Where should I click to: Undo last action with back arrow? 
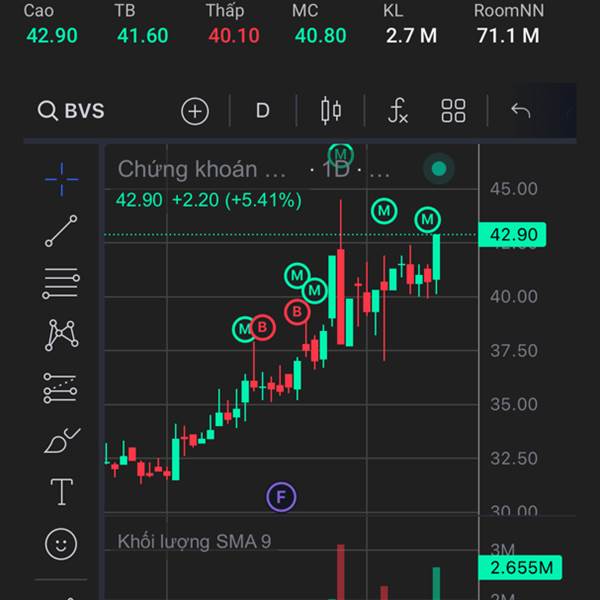521,111
